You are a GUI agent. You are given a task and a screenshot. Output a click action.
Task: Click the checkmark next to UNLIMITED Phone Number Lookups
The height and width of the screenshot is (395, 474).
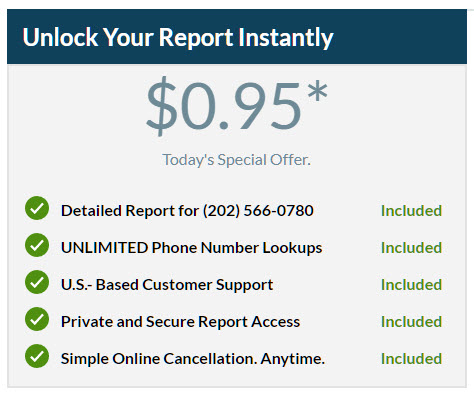click(37, 245)
